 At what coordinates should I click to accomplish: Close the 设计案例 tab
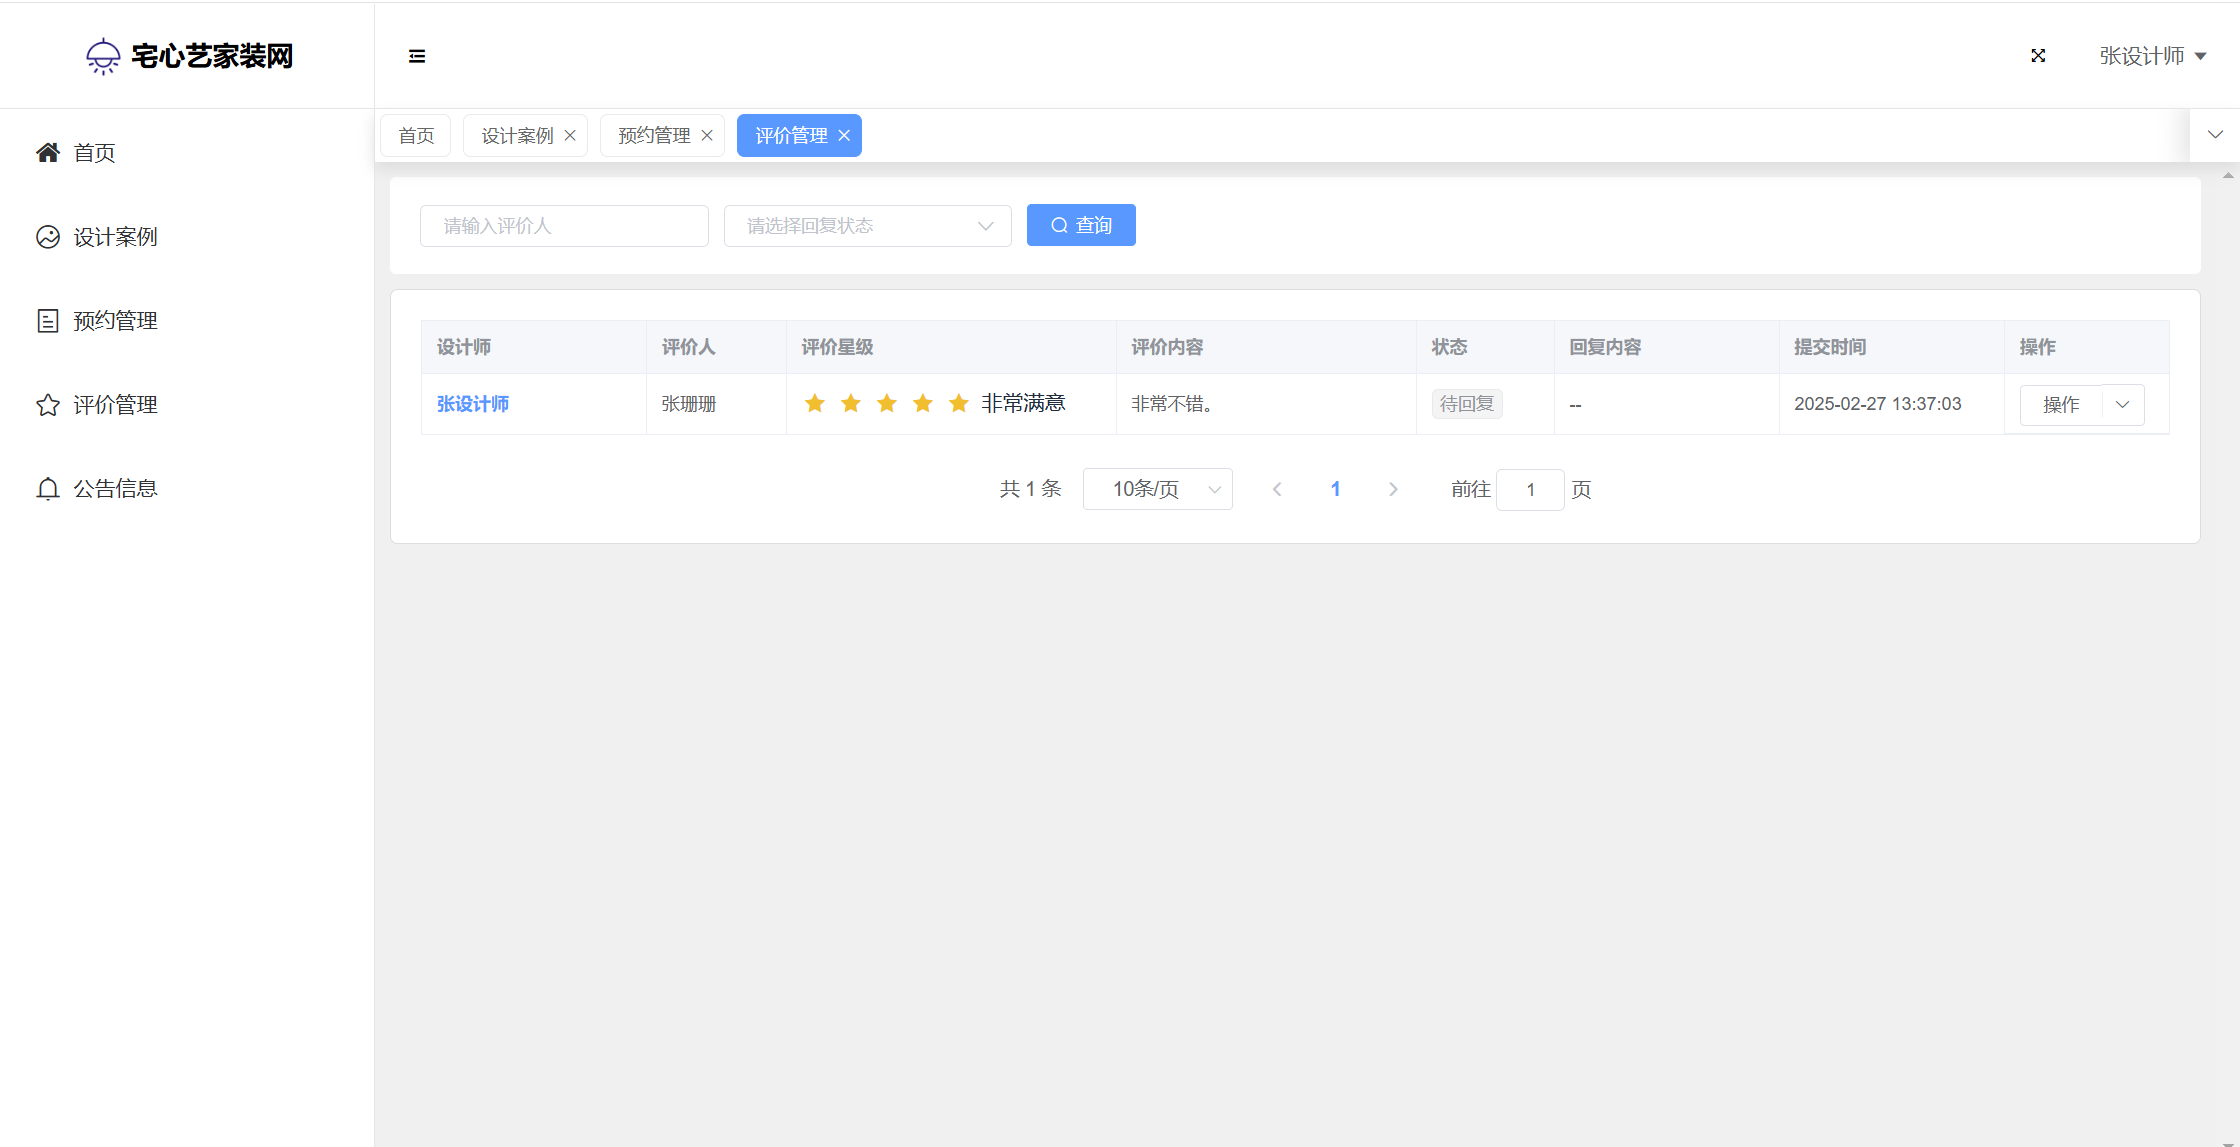click(570, 136)
